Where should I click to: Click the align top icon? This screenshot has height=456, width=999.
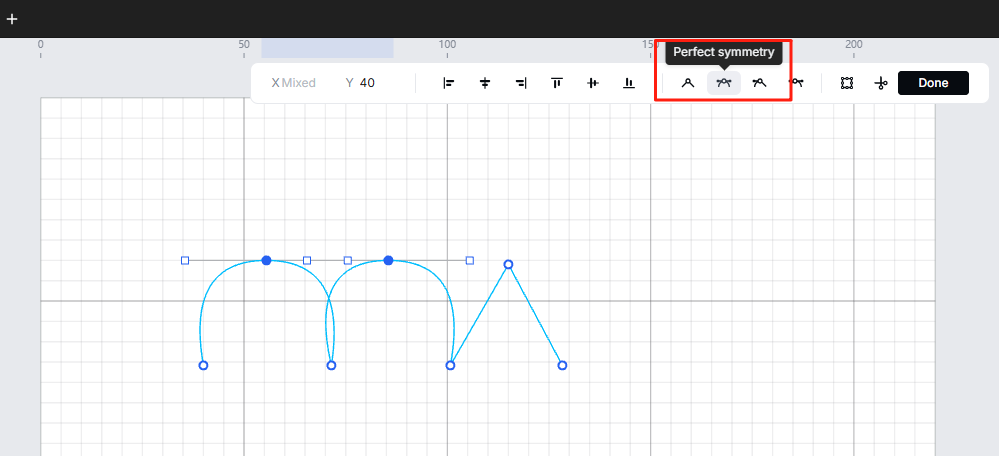coord(557,83)
